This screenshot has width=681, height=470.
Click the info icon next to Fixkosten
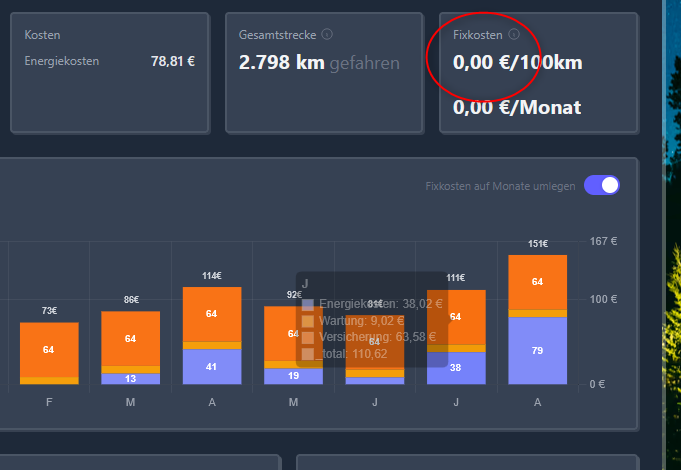(x=514, y=34)
